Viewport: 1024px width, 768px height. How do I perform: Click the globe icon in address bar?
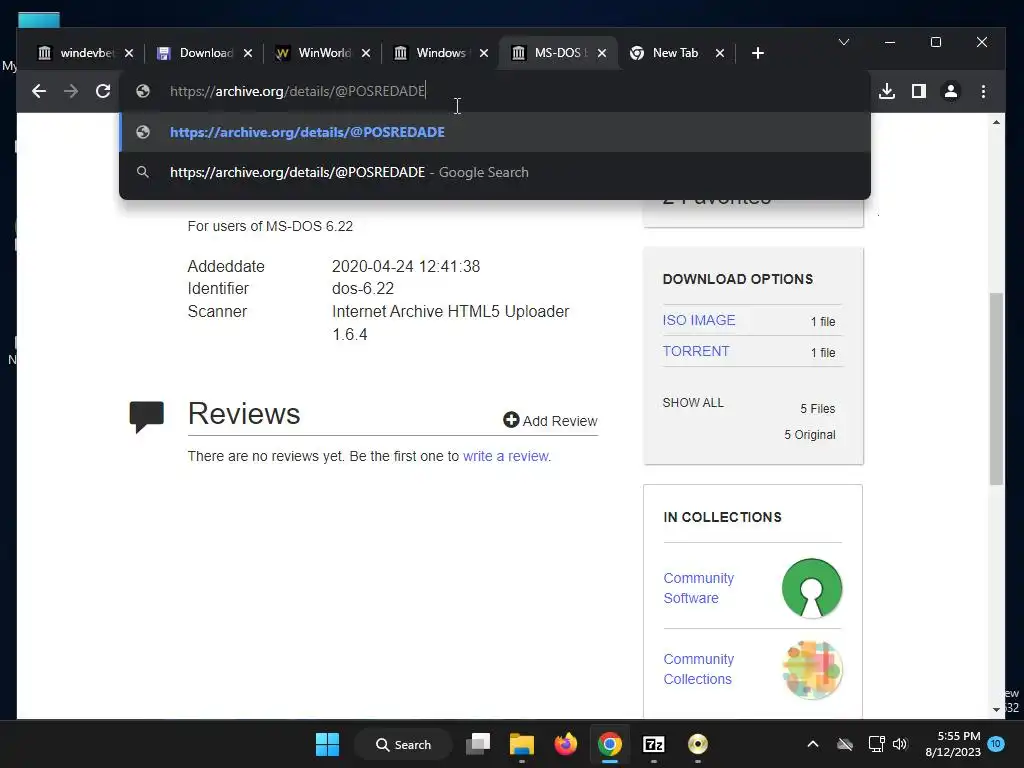143,91
